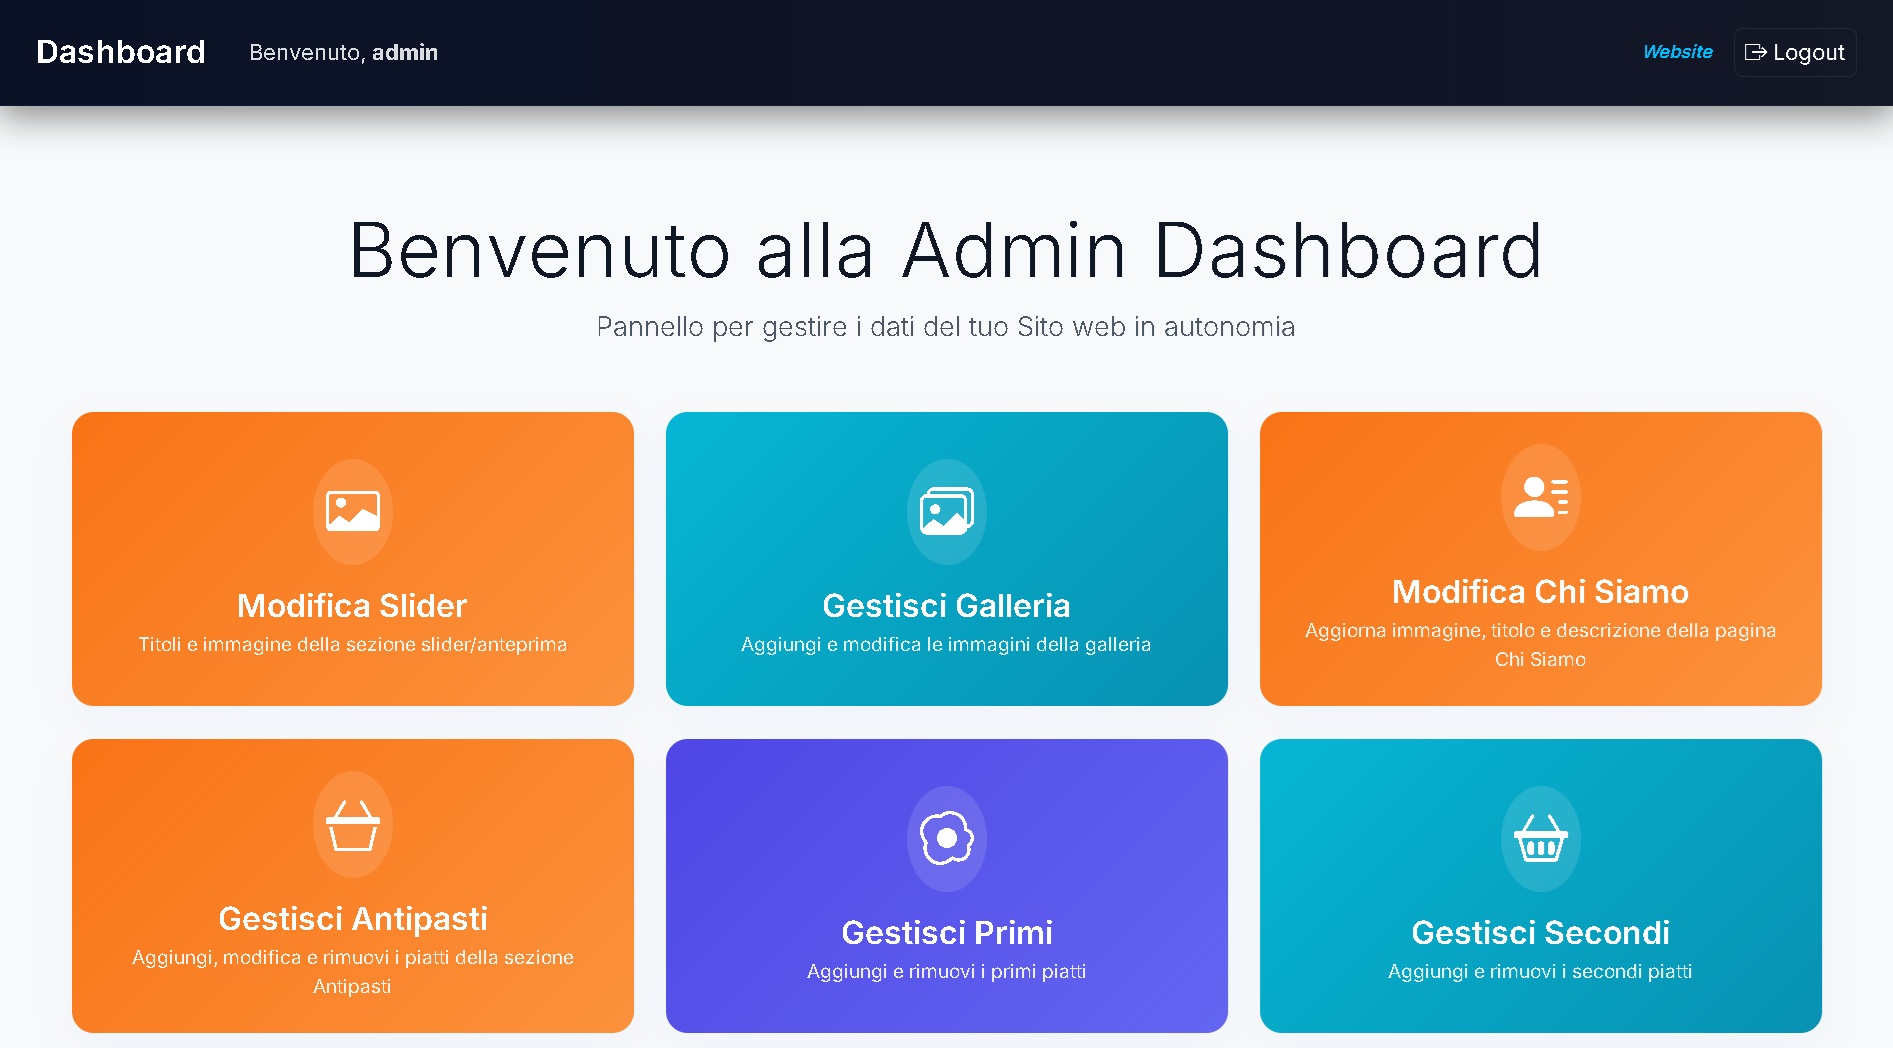The height and width of the screenshot is (1048, 1893).
Task: Open the Modifica Slider card
Action: [x=352, y=558]
